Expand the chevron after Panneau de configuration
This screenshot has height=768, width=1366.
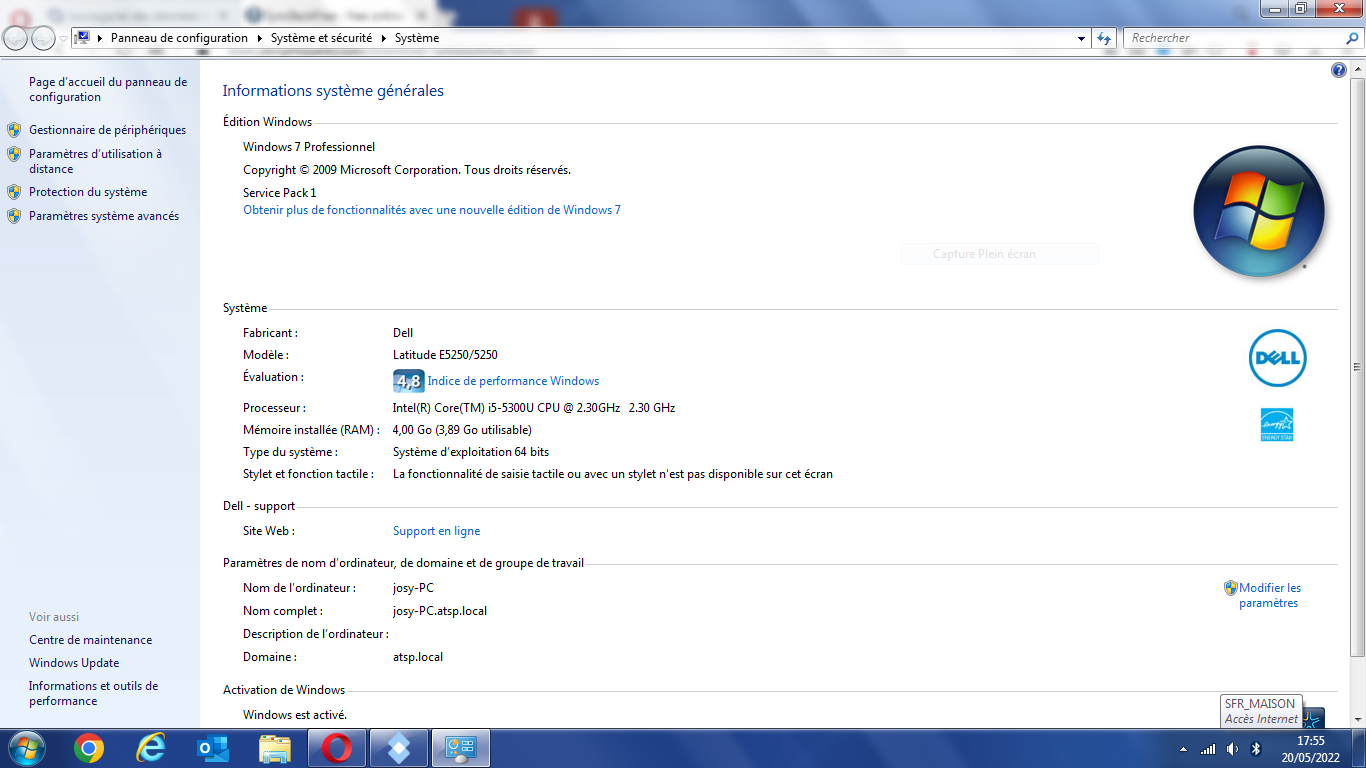259,38
